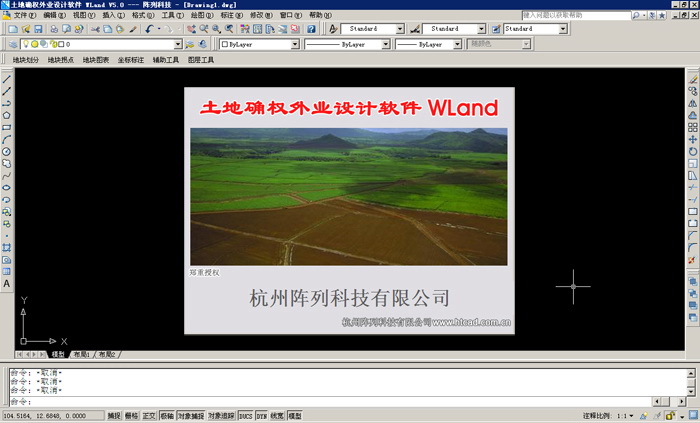Viewport: 700px width, 423px height.
Task: Click the Pan realtime icon
Action: [x=191, y=29]
